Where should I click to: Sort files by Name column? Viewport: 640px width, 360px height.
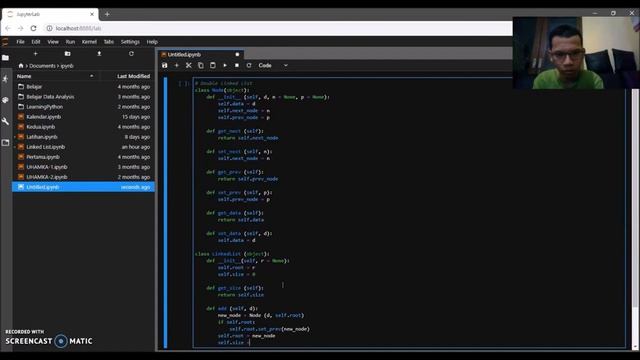[55, 76]
